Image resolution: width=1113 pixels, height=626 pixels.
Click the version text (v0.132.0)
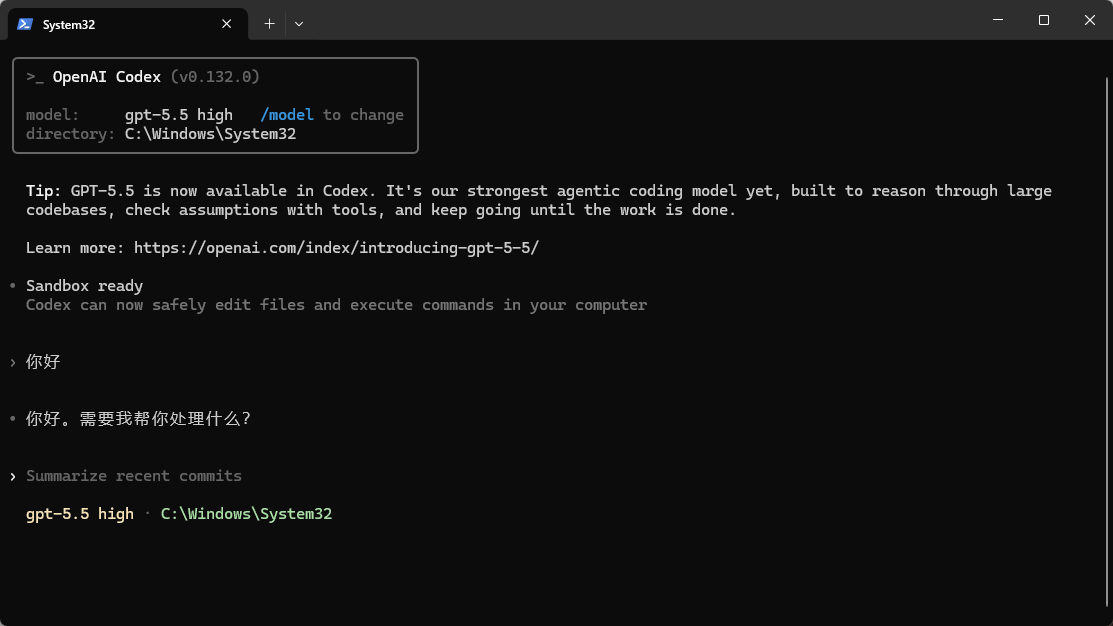point(215,77)
